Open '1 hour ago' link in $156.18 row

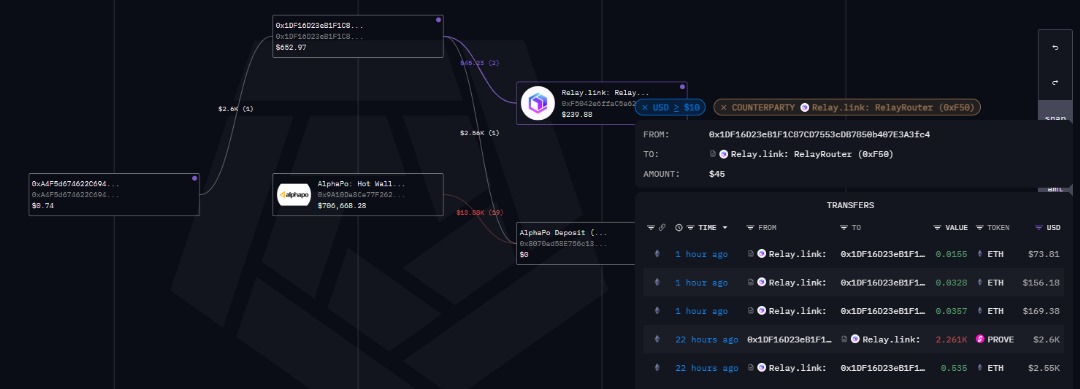[x=701, y=282]
